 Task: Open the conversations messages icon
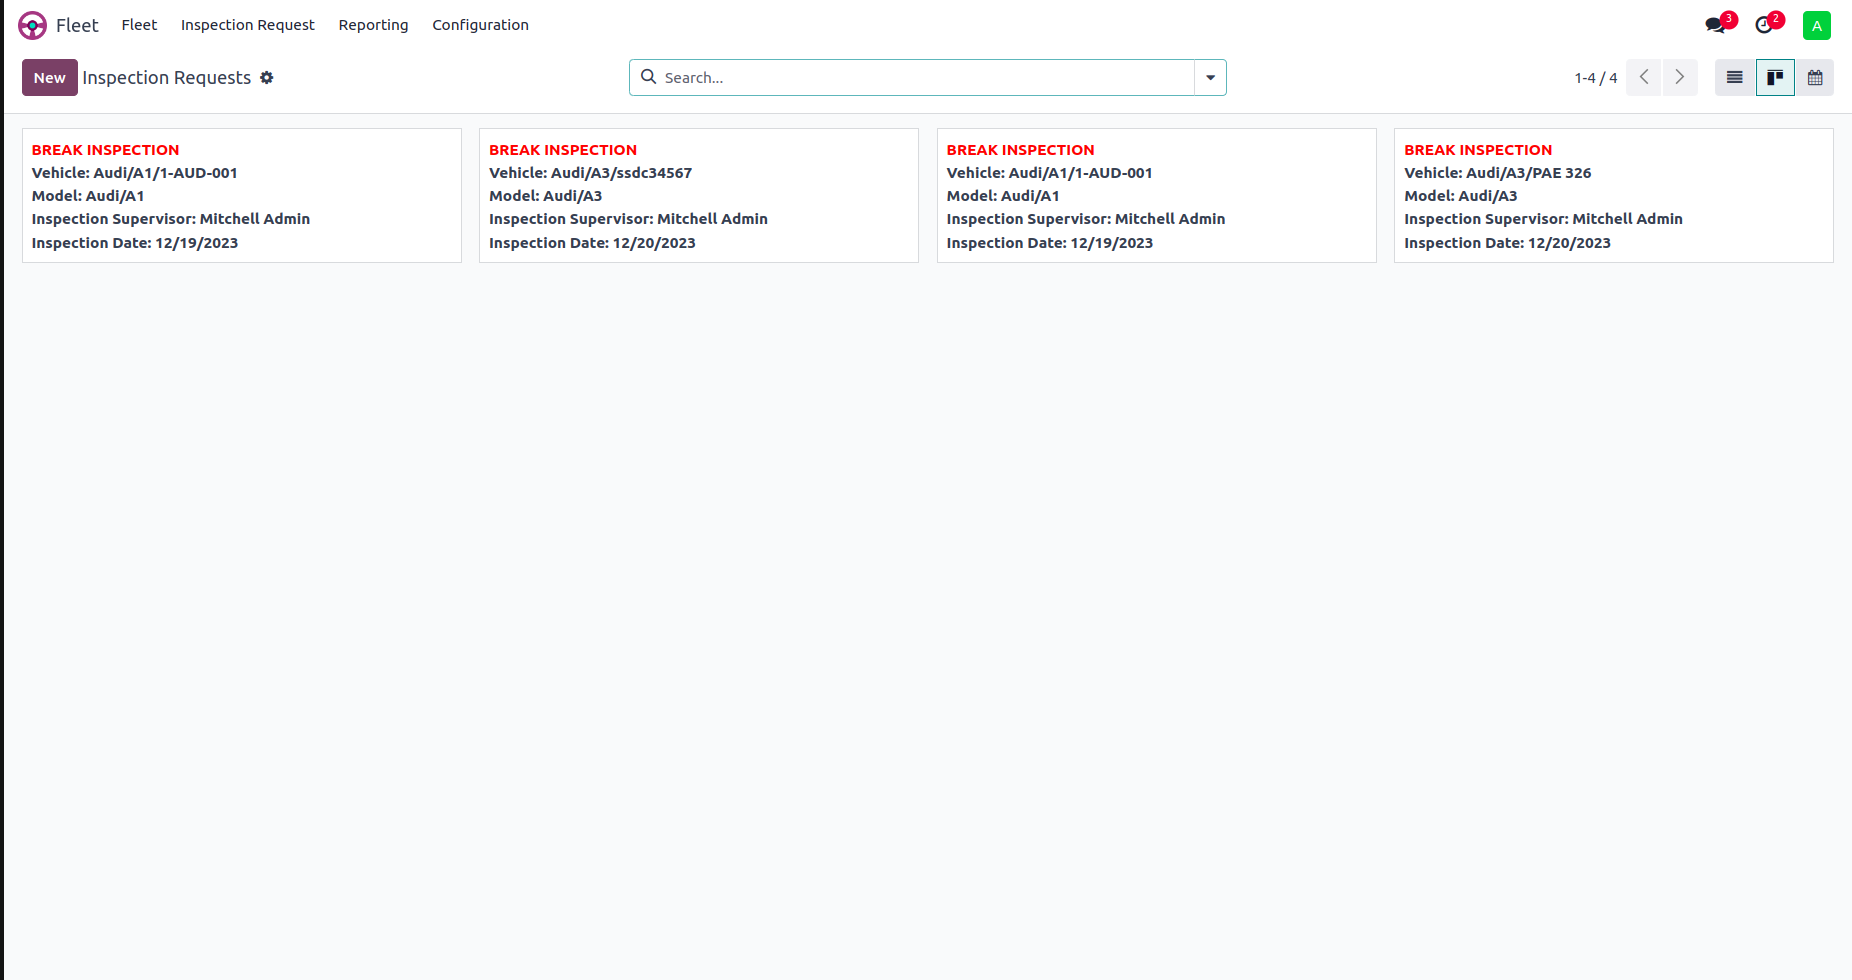[1717, 25]
